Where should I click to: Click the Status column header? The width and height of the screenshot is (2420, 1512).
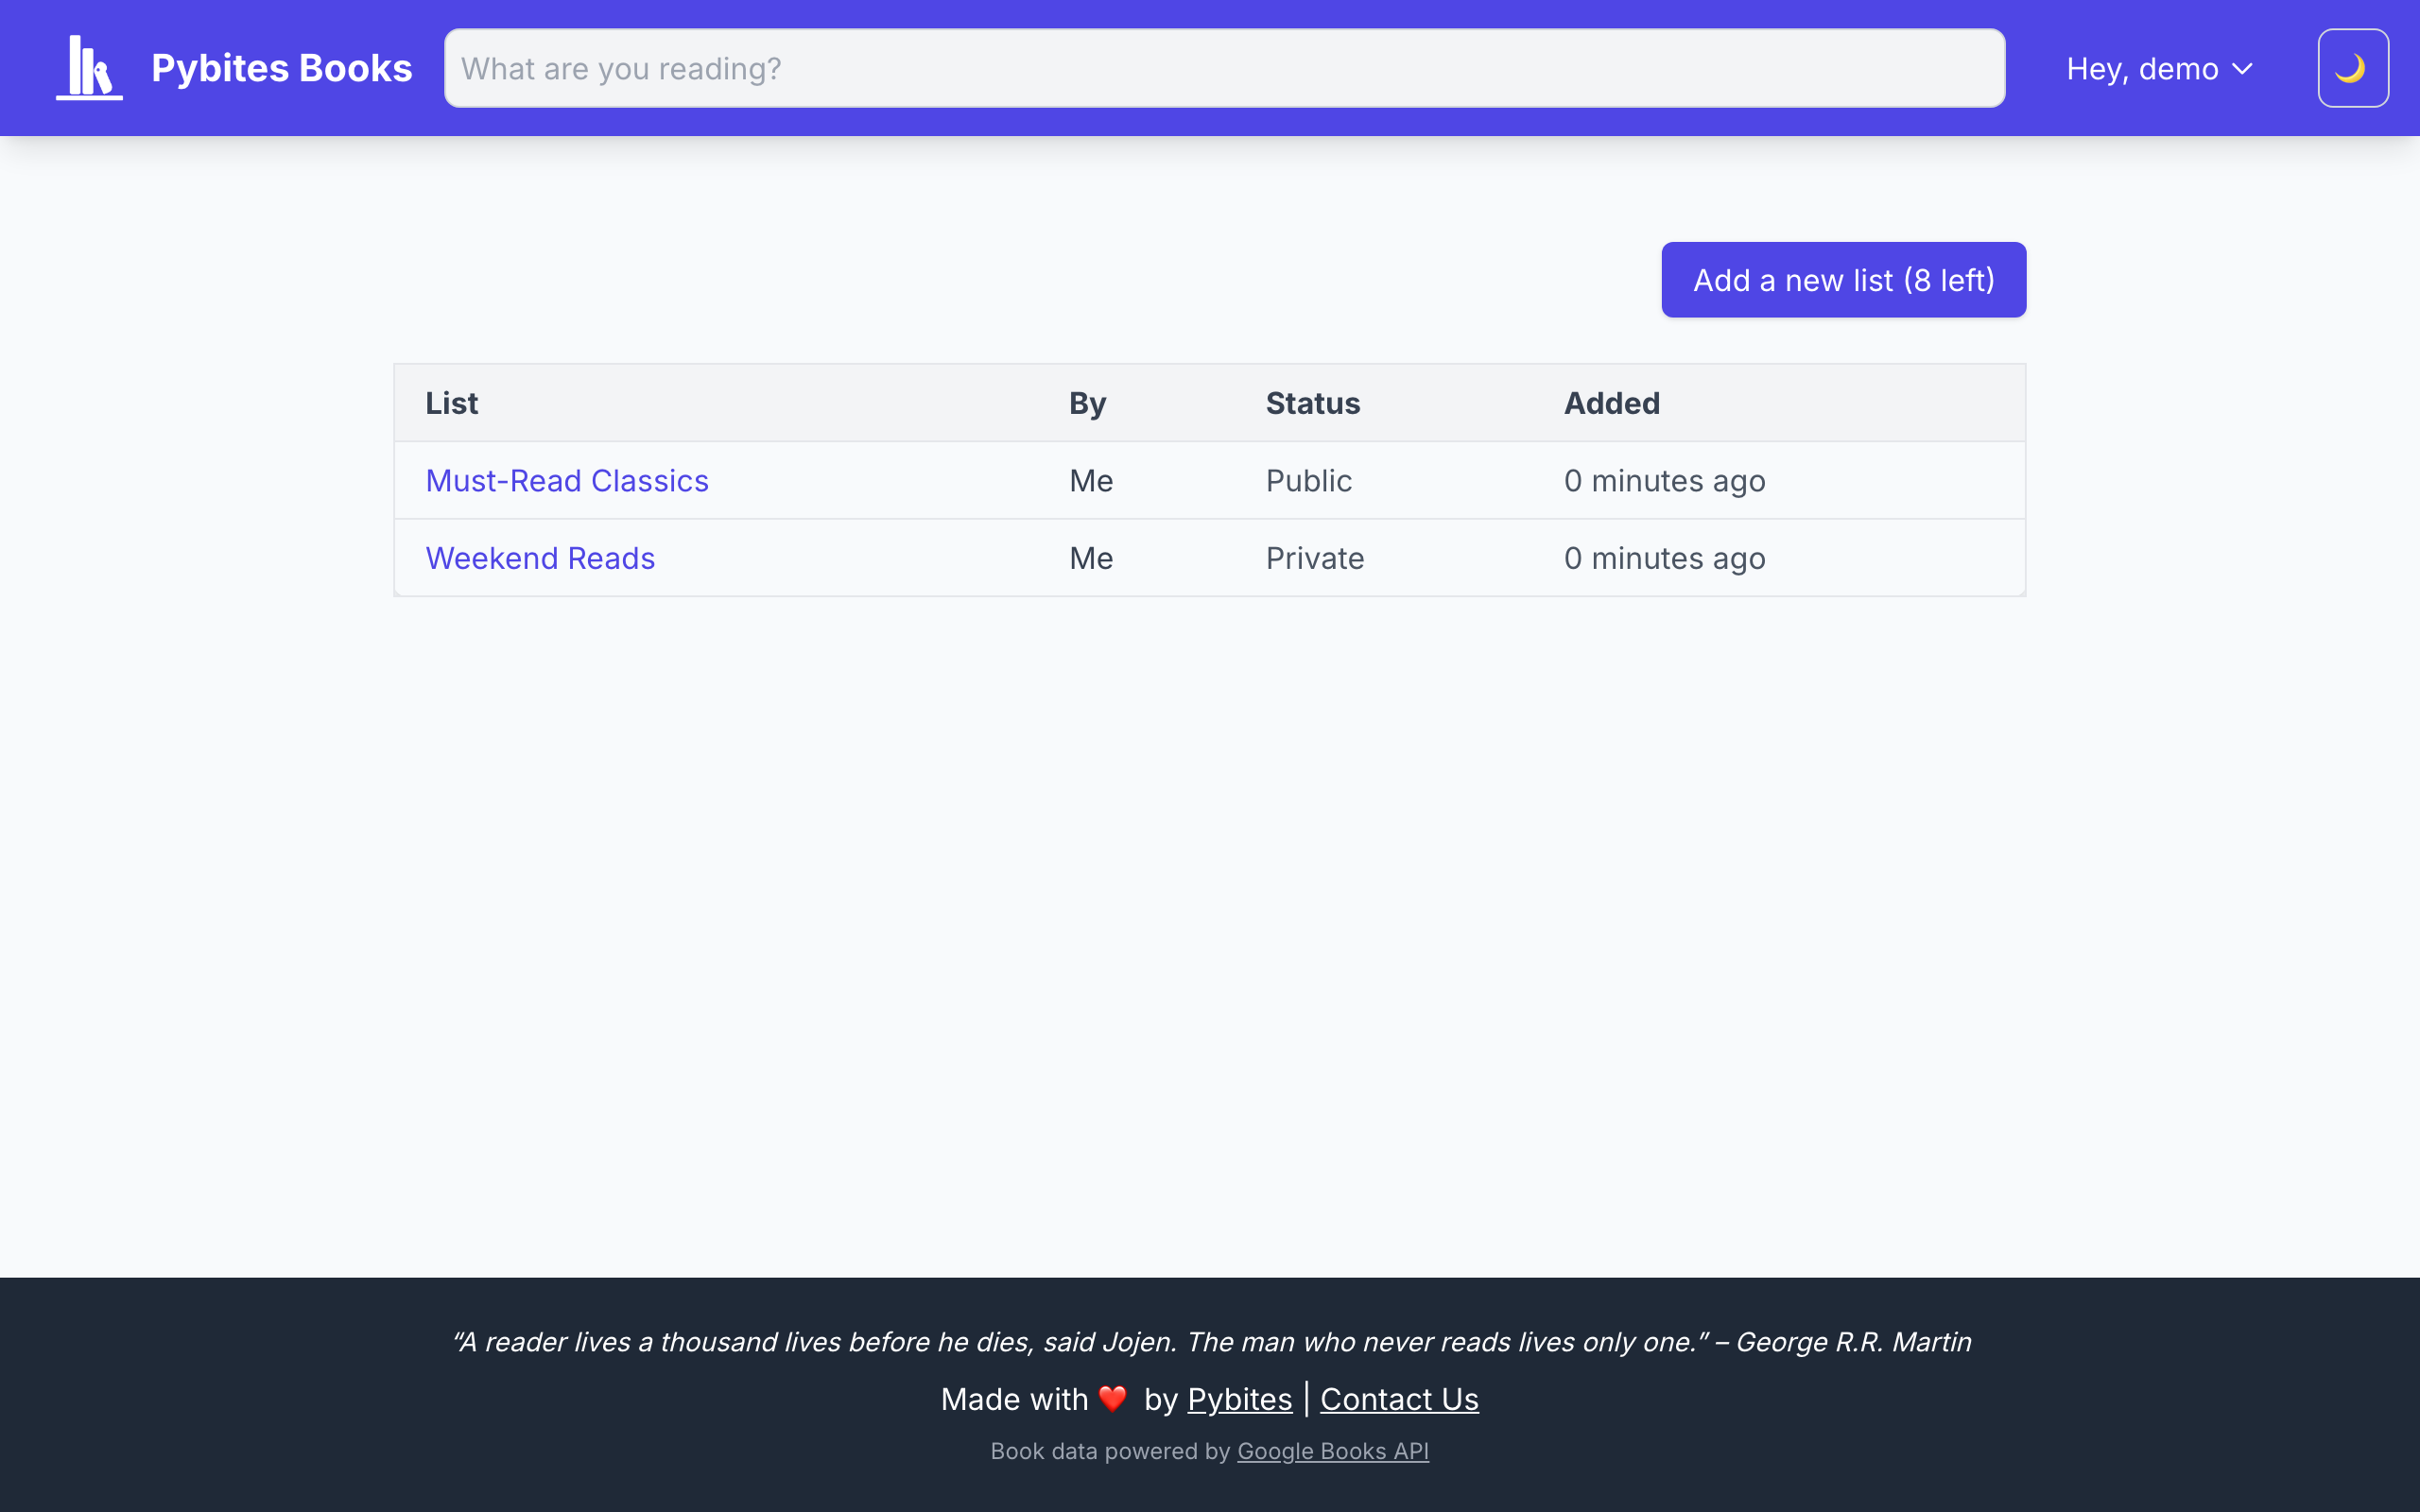(x=1312, y=403)
